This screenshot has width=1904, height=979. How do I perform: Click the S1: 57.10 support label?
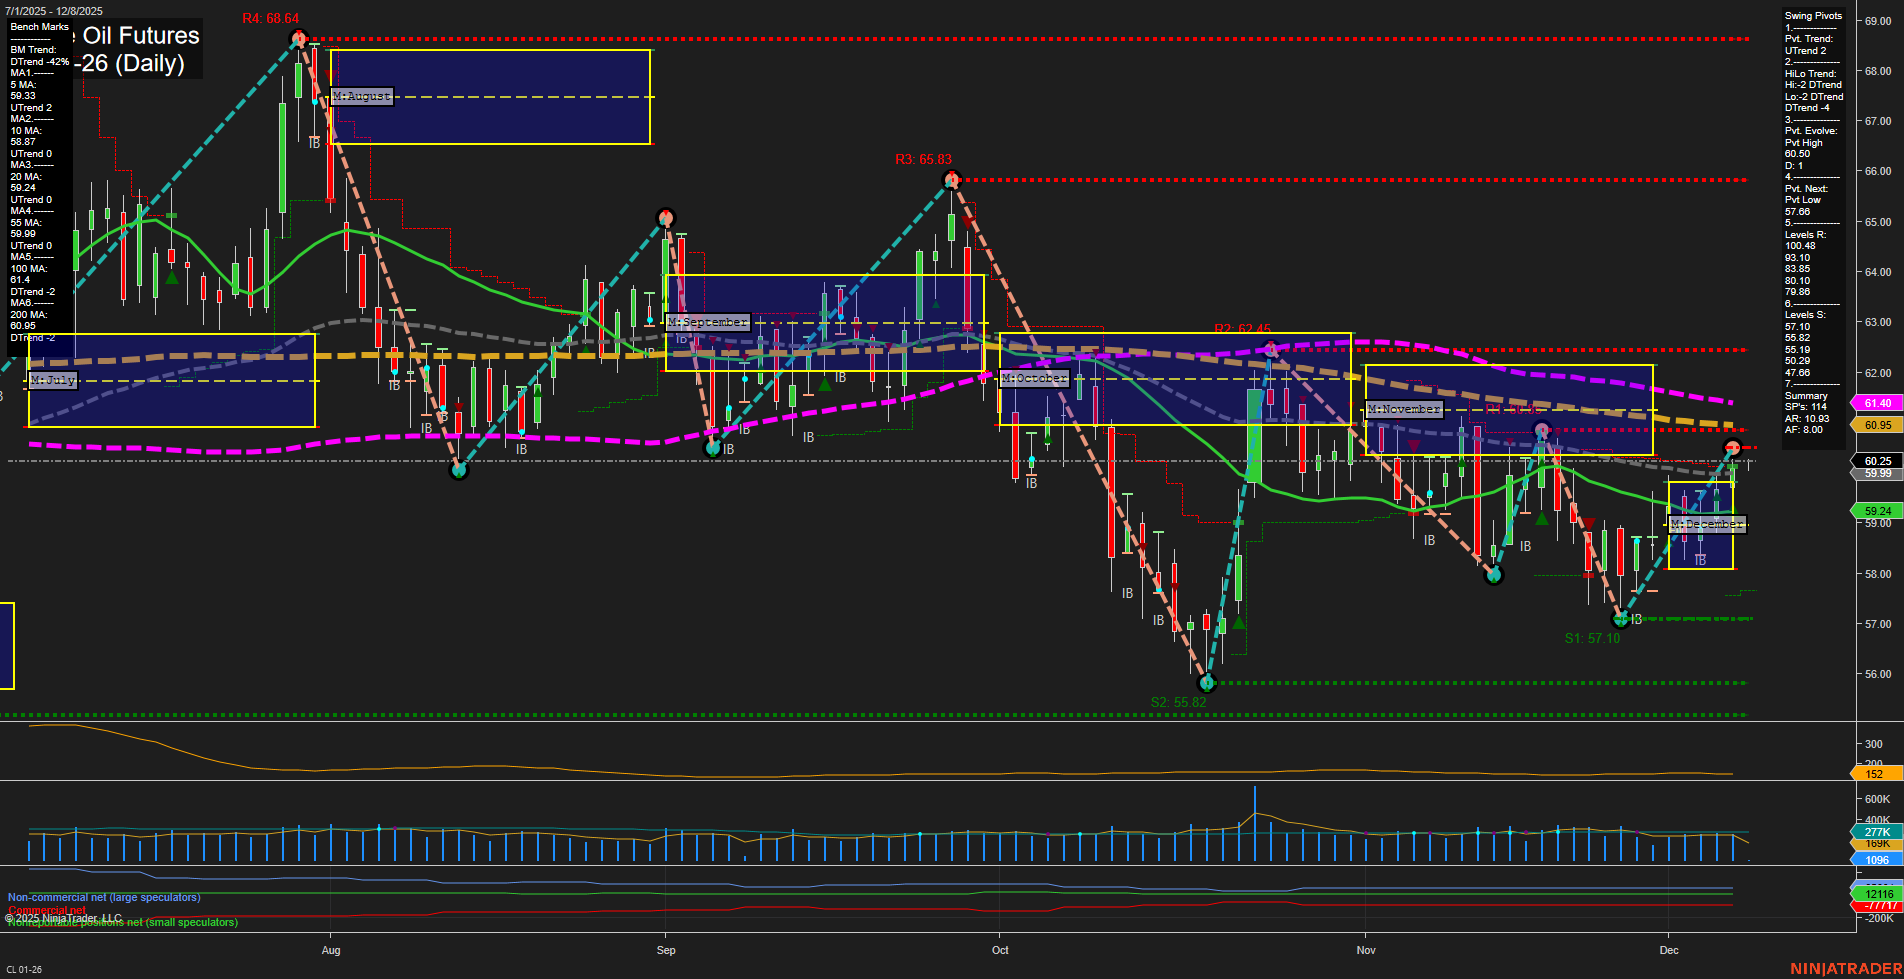(x=1592, y=639)
